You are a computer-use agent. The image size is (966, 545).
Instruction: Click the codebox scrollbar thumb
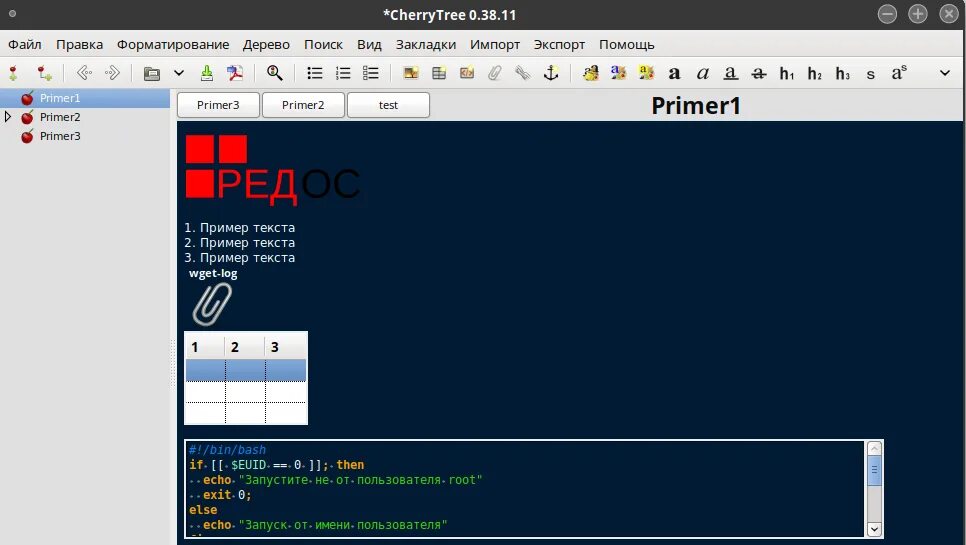(874, 471)
